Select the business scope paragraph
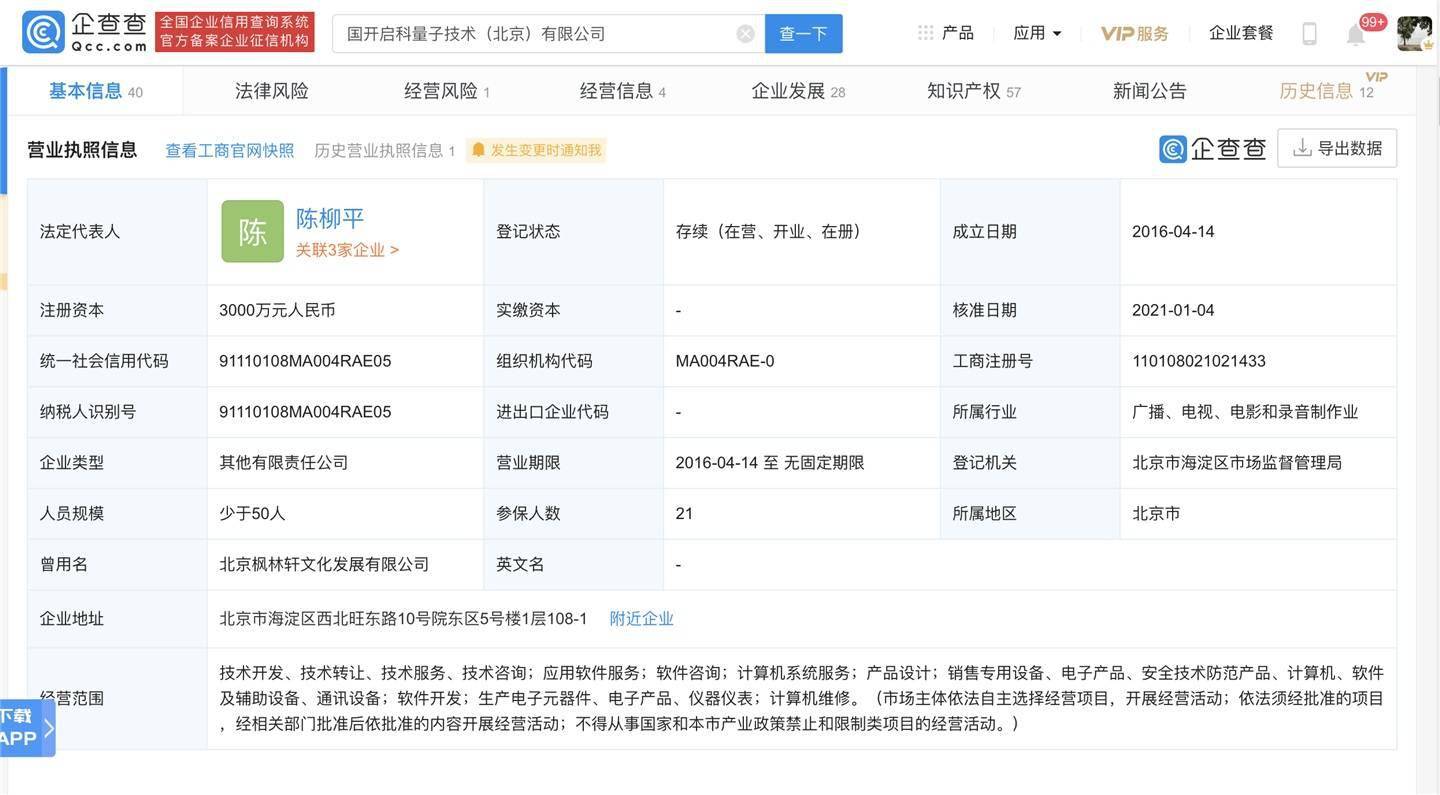 pos(801,698)
